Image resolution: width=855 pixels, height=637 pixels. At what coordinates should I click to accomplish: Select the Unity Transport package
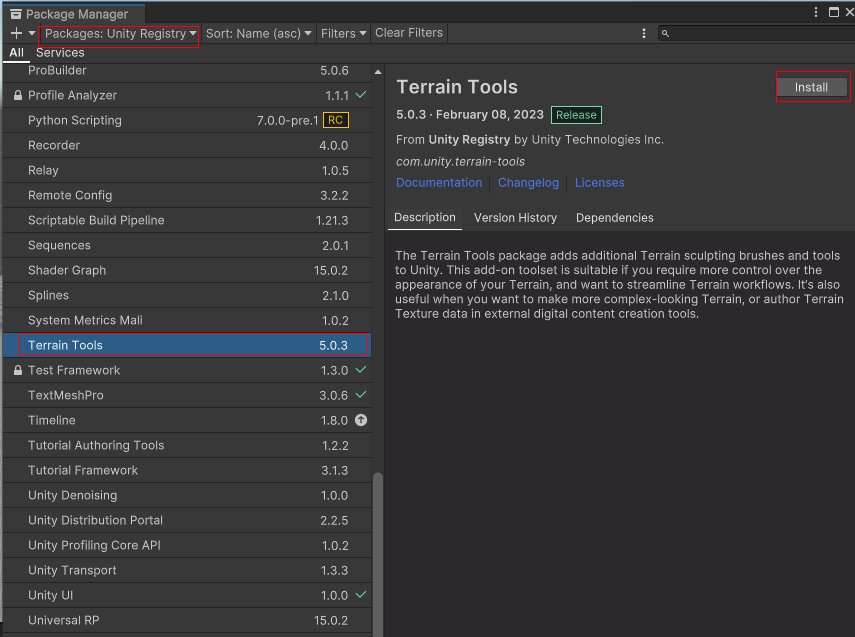(x=187, y=570)
